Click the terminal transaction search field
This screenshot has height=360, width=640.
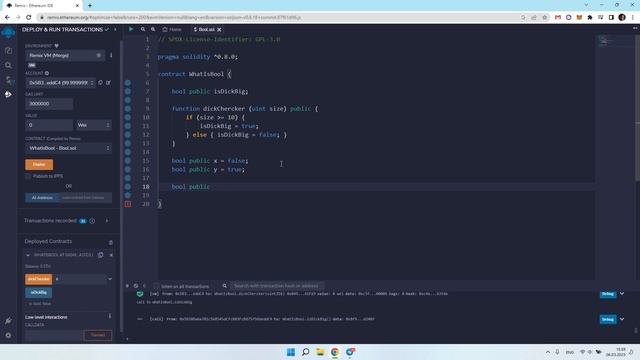[278, 286]
